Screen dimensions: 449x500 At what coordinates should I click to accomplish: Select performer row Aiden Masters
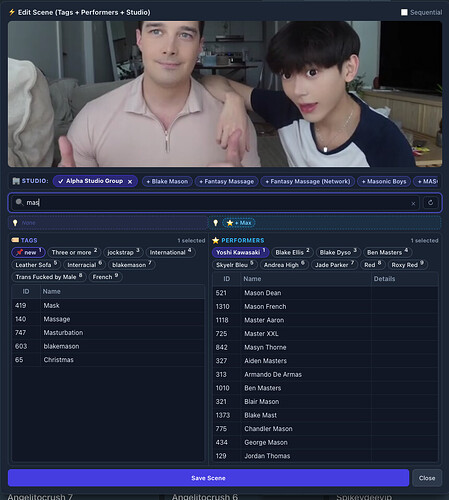click(x=325, y=361)
